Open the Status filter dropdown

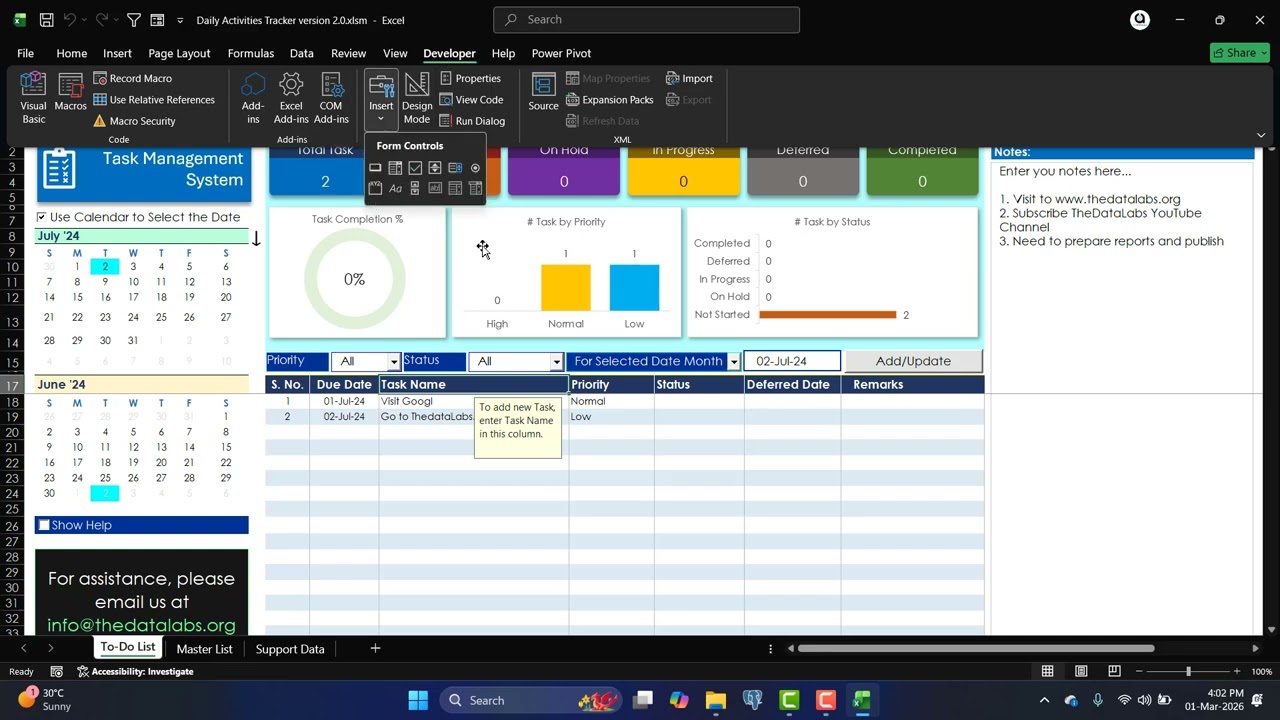point(557,362)
